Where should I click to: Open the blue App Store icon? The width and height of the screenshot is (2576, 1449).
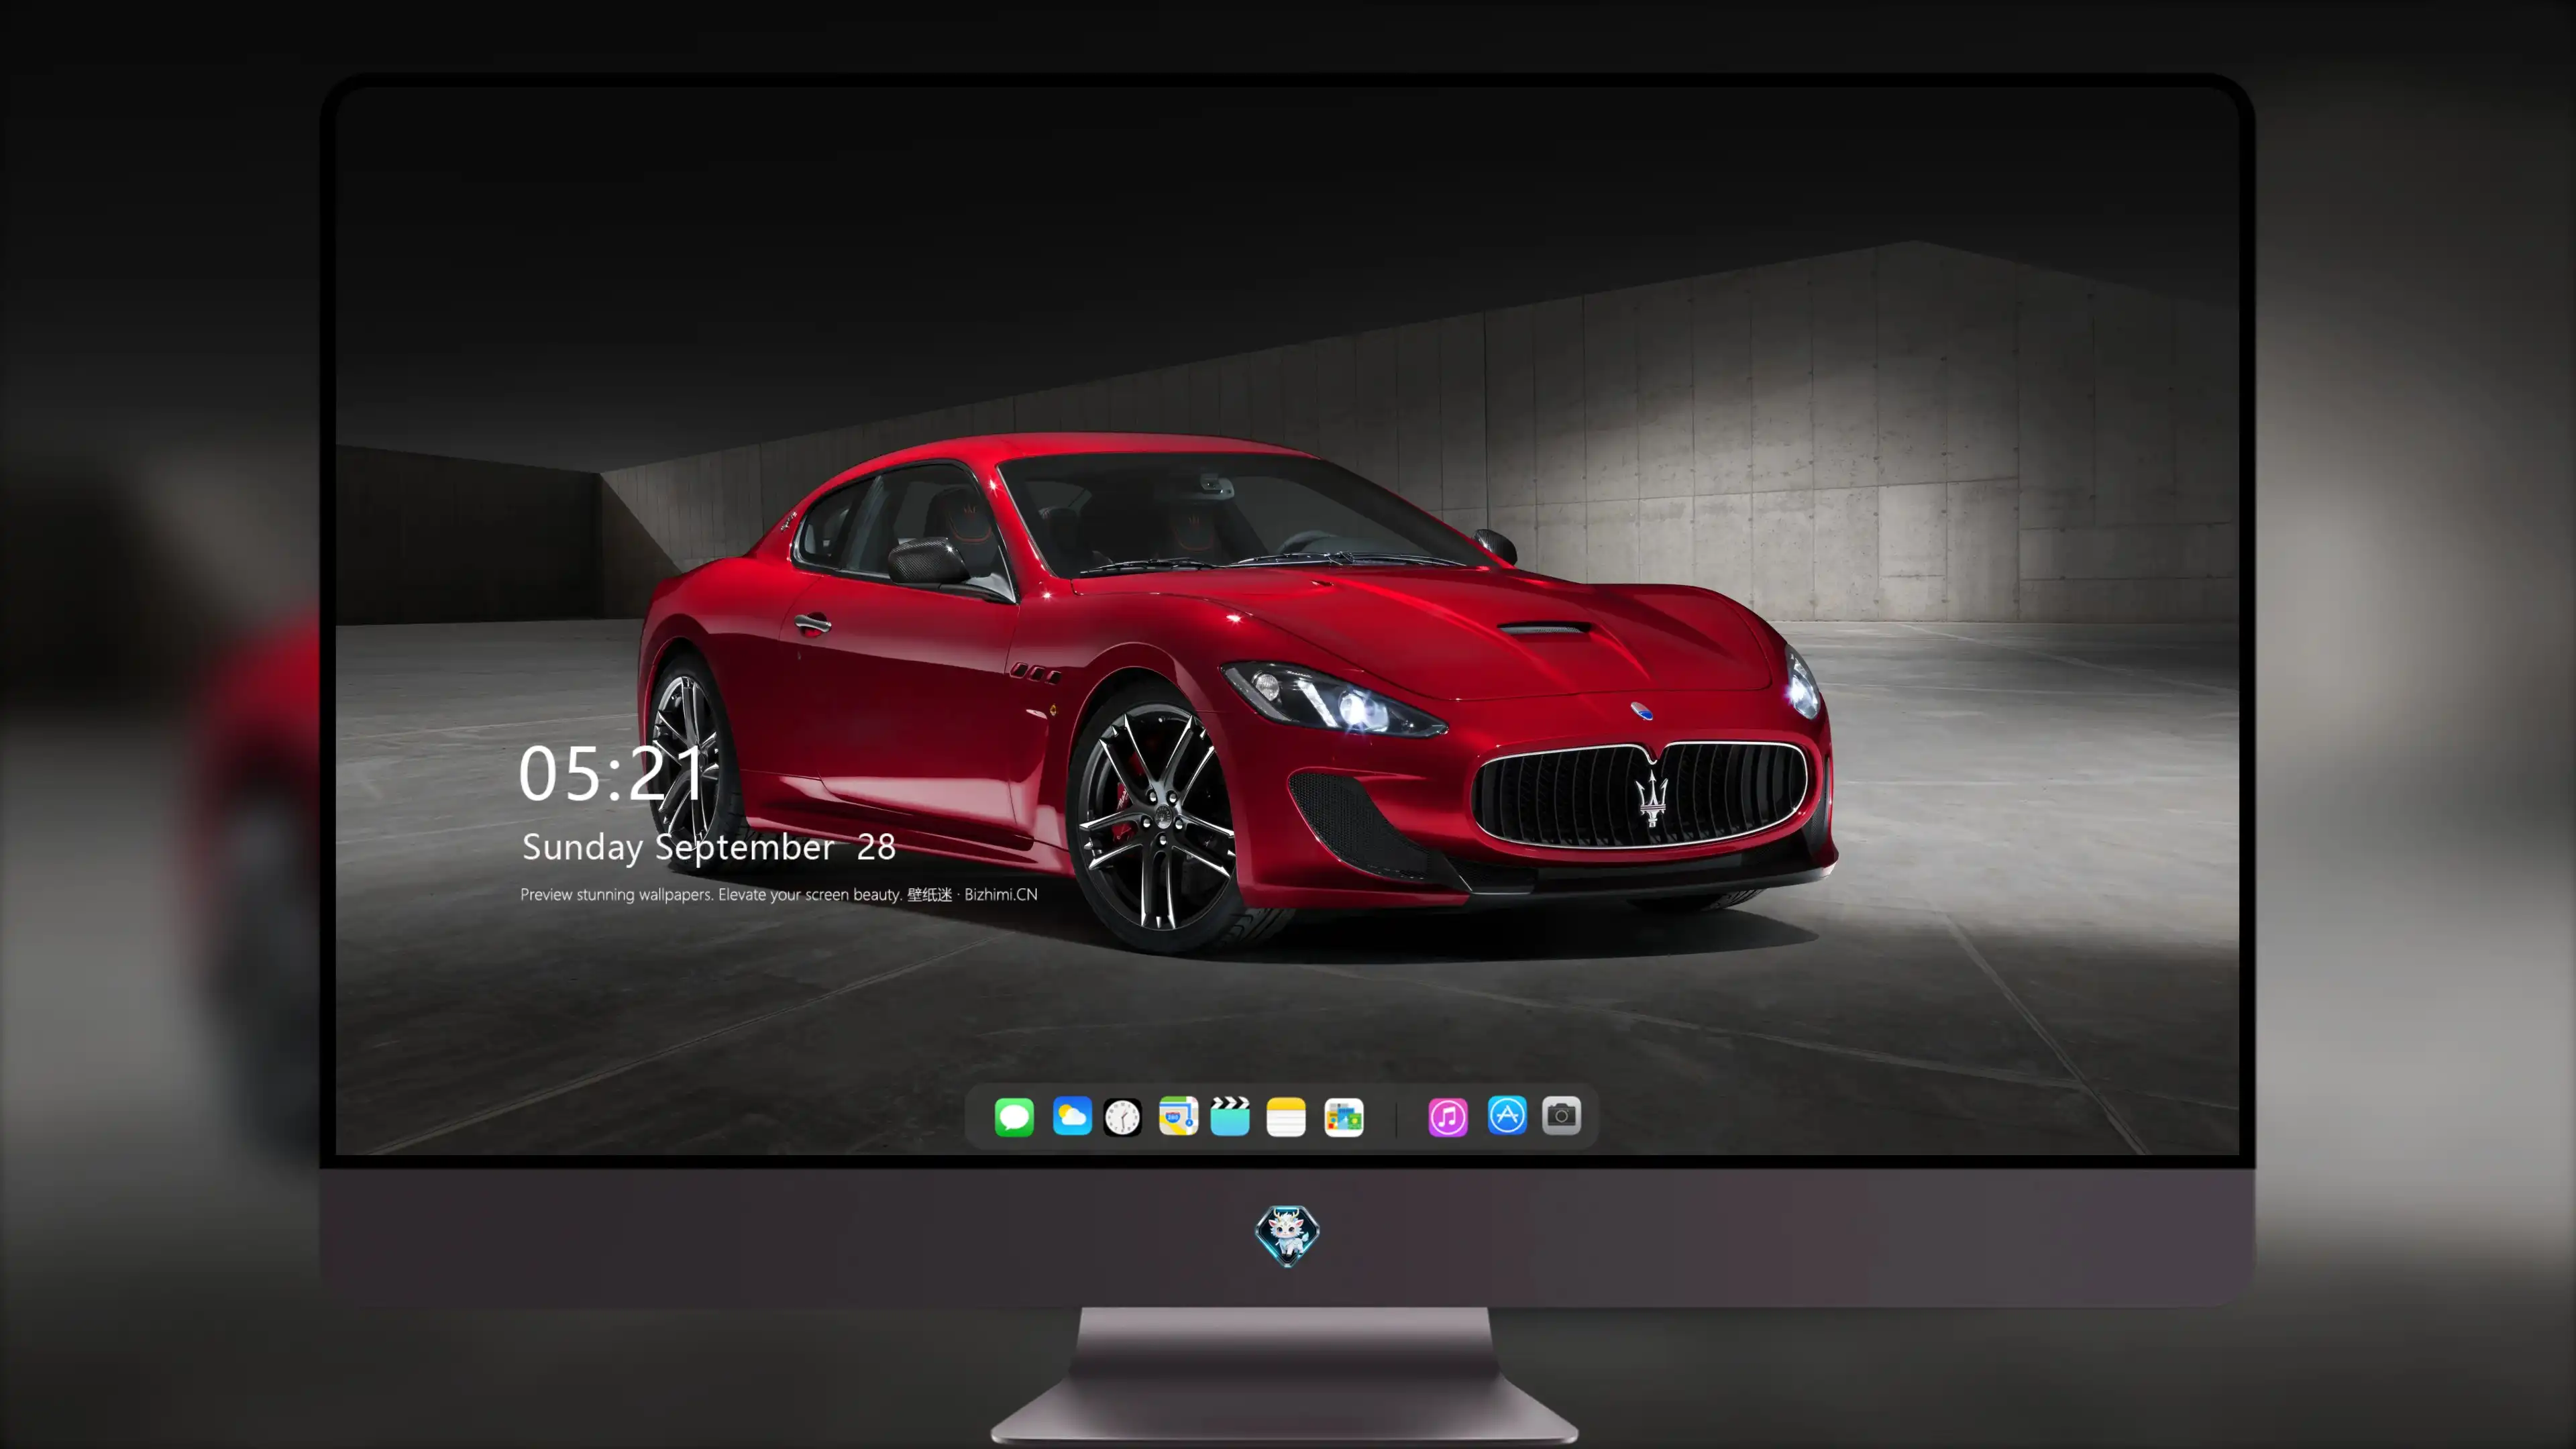click(1507, 1115)
